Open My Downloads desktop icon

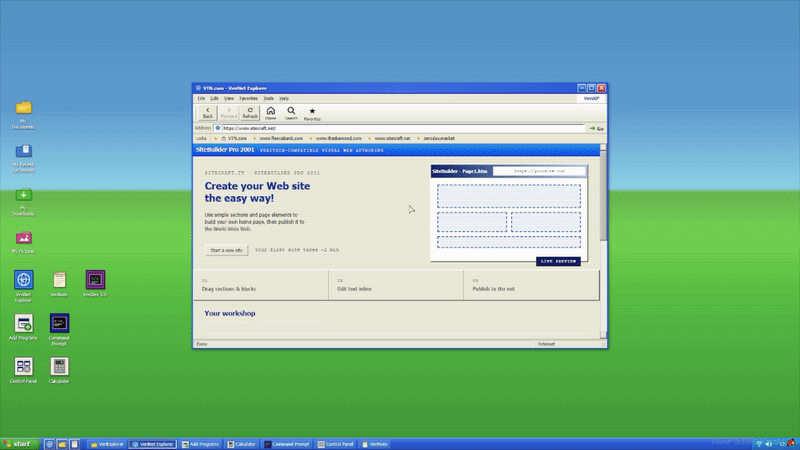point(23,202)
